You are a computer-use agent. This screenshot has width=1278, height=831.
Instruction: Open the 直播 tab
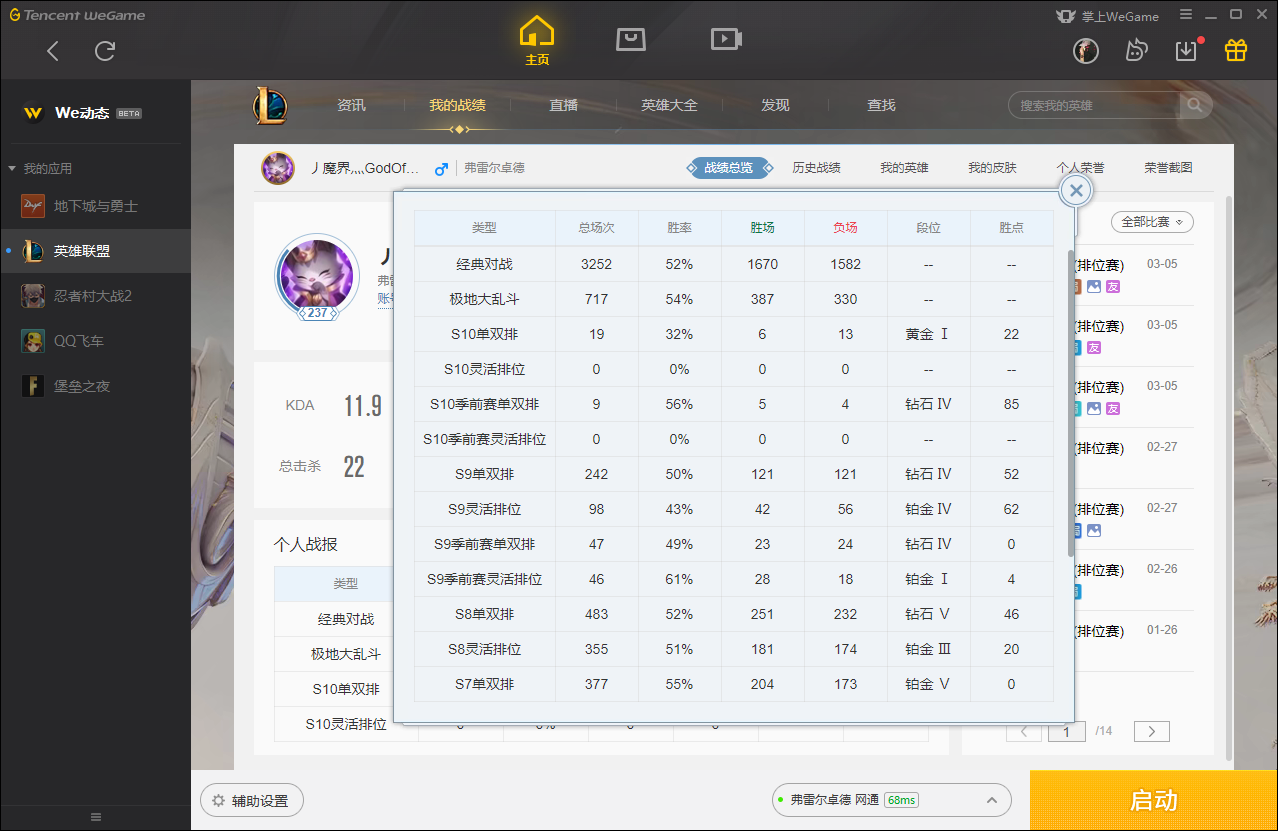(563, 105)
